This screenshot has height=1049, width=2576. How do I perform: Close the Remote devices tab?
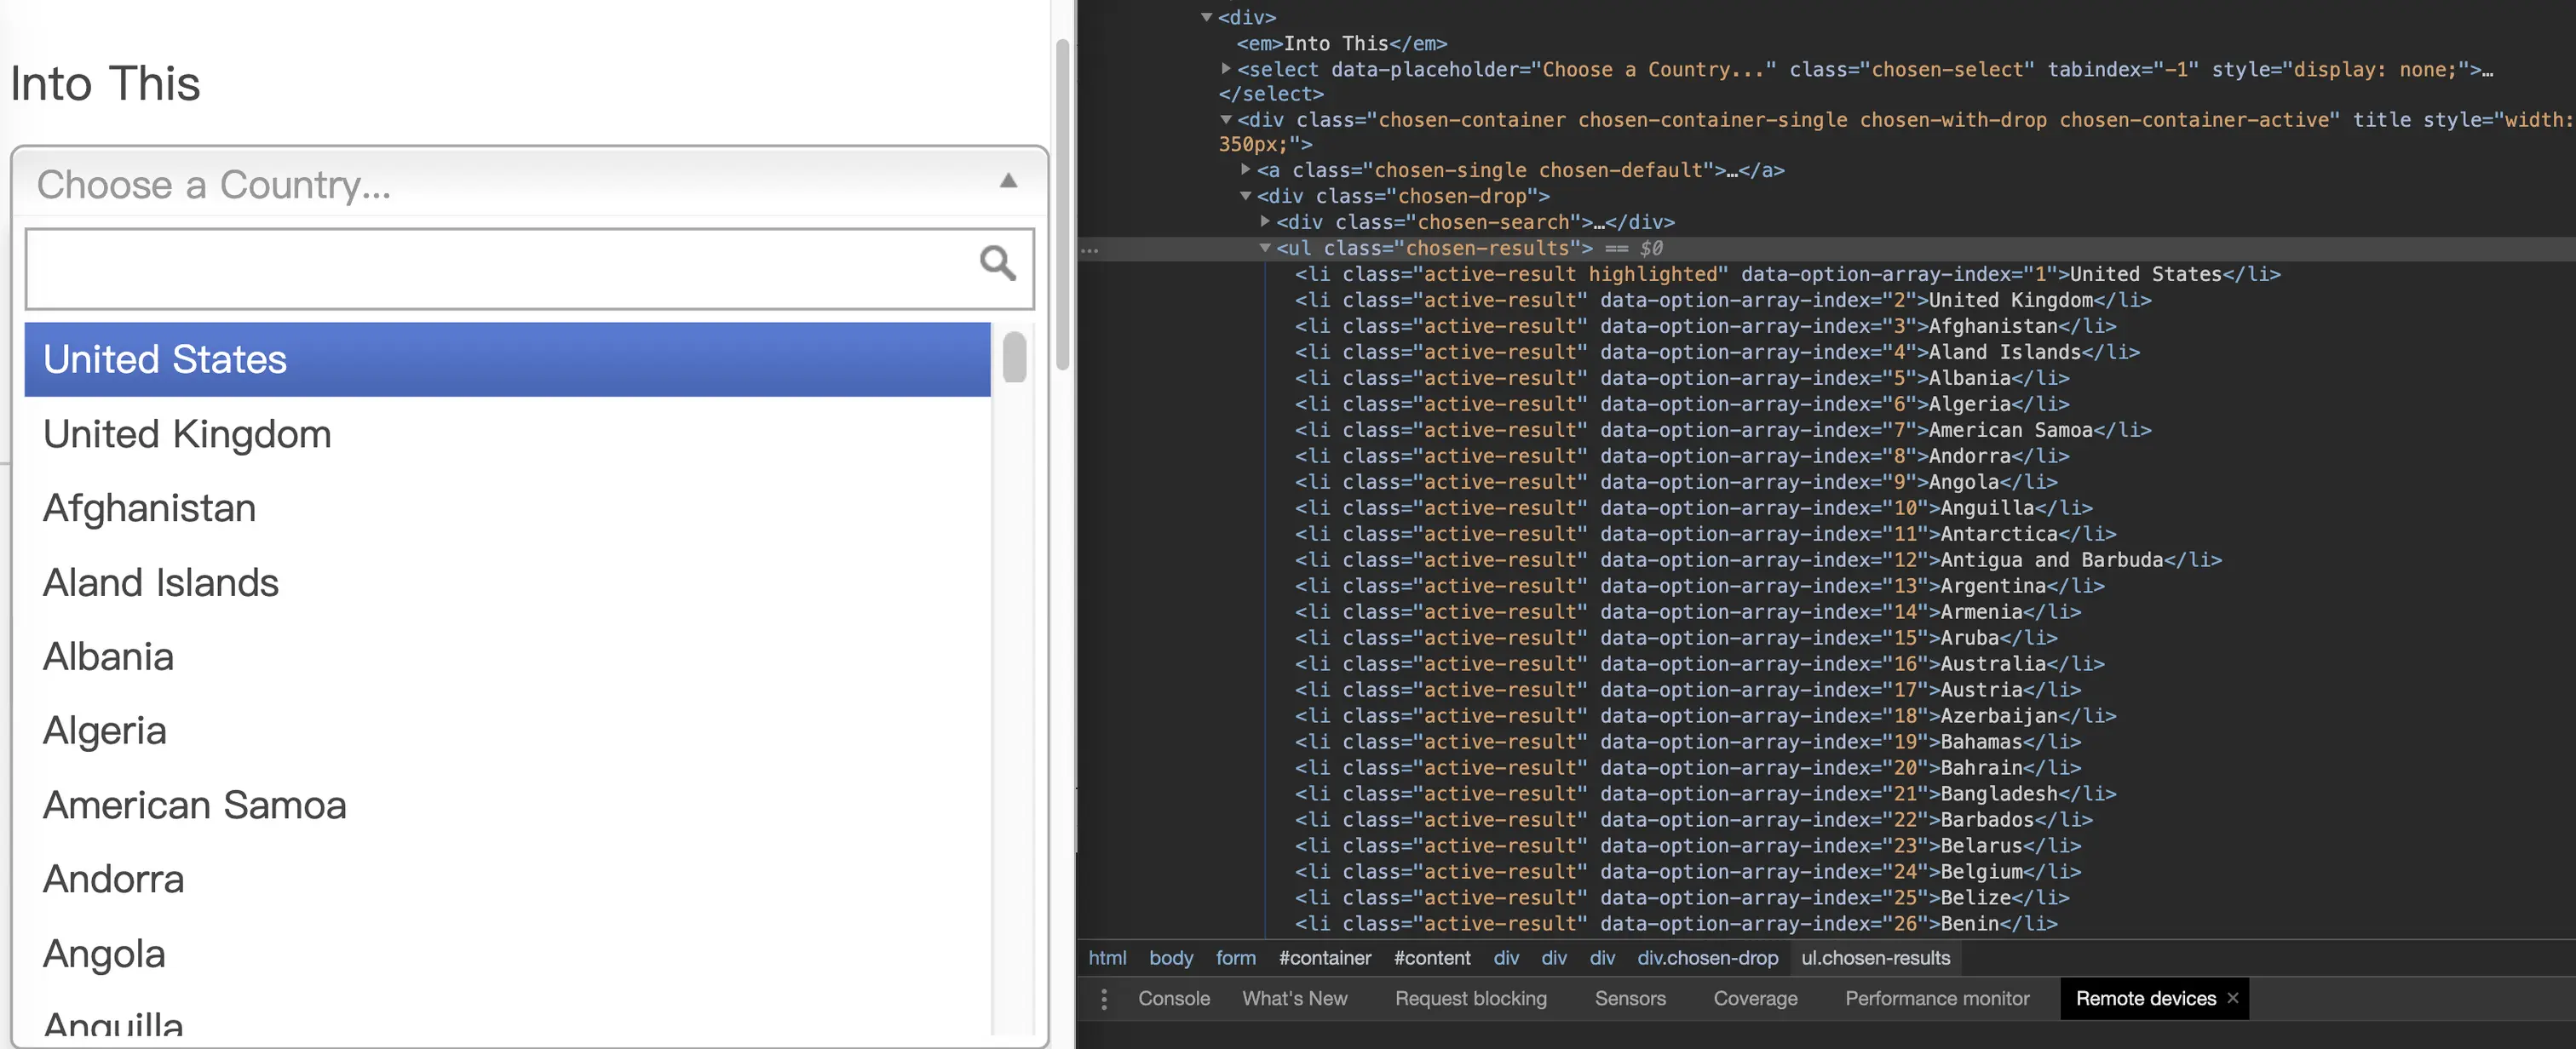2232,998
